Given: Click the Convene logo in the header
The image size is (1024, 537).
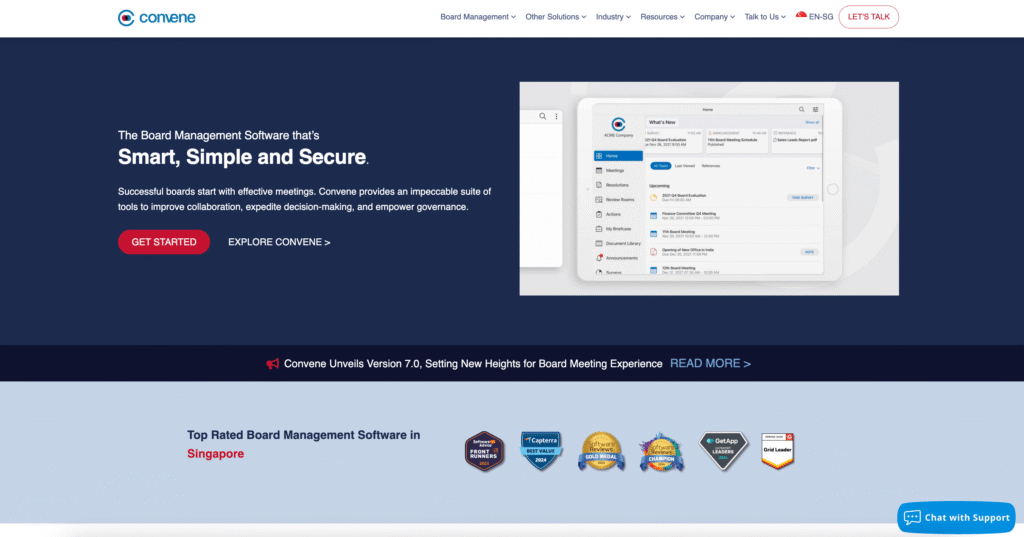Looking at the screenshot, I should coord(157,18).
